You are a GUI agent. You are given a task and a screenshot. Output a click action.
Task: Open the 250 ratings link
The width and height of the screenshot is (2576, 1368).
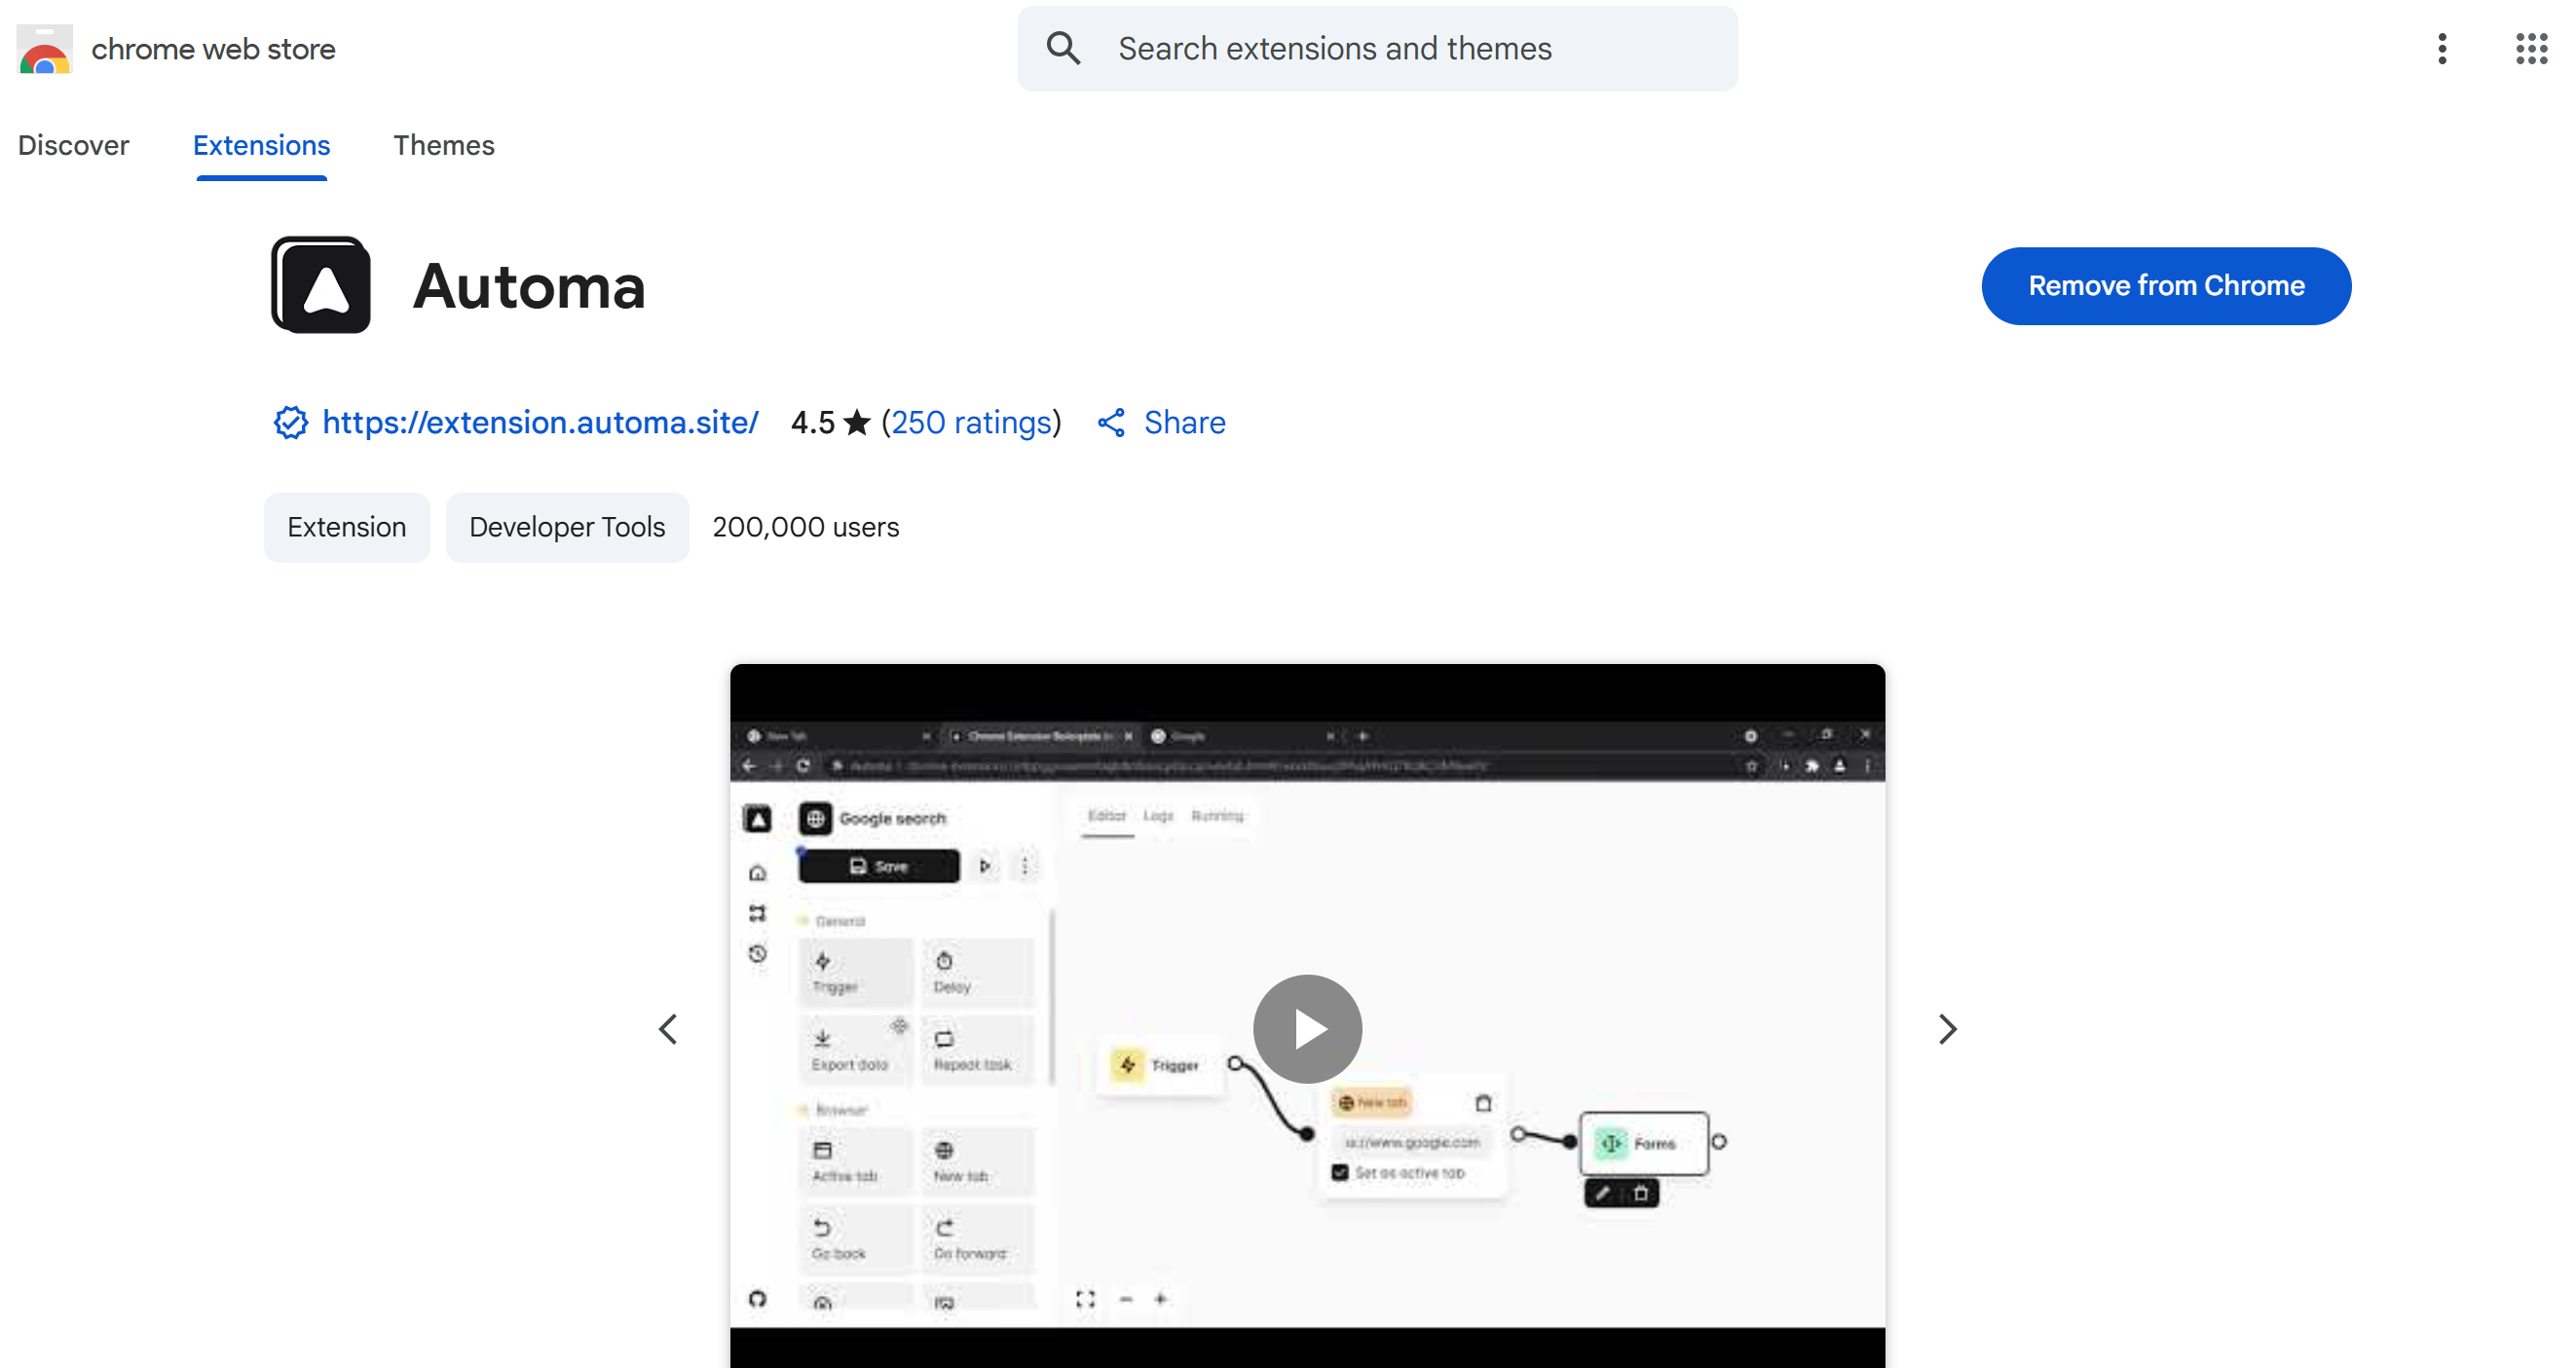tap(970, 422)
